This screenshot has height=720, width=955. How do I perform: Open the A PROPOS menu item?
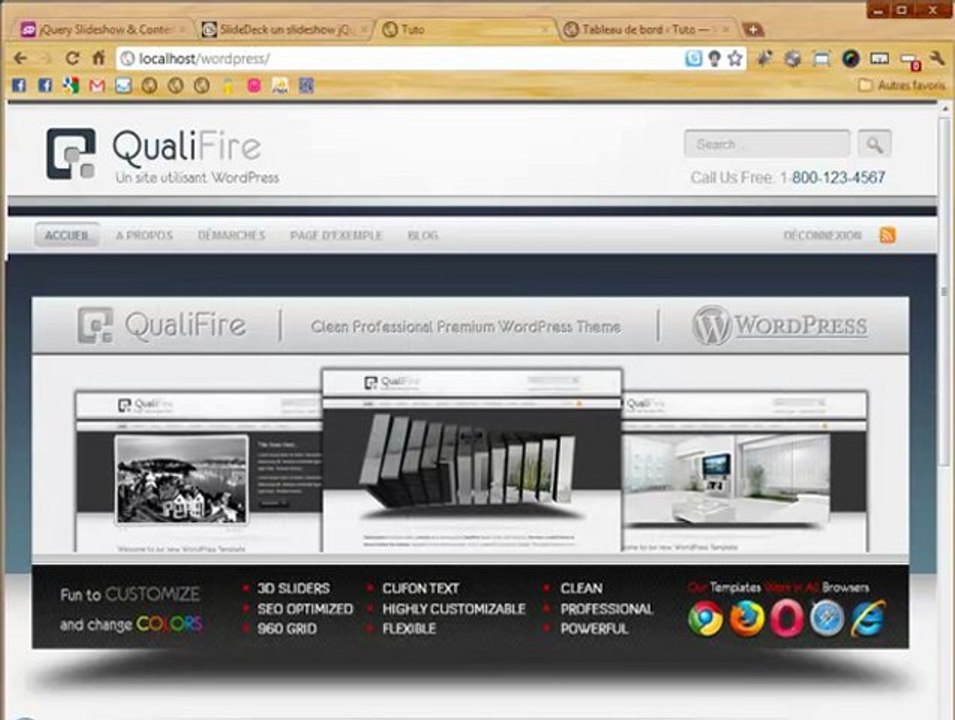click(144, 235)
